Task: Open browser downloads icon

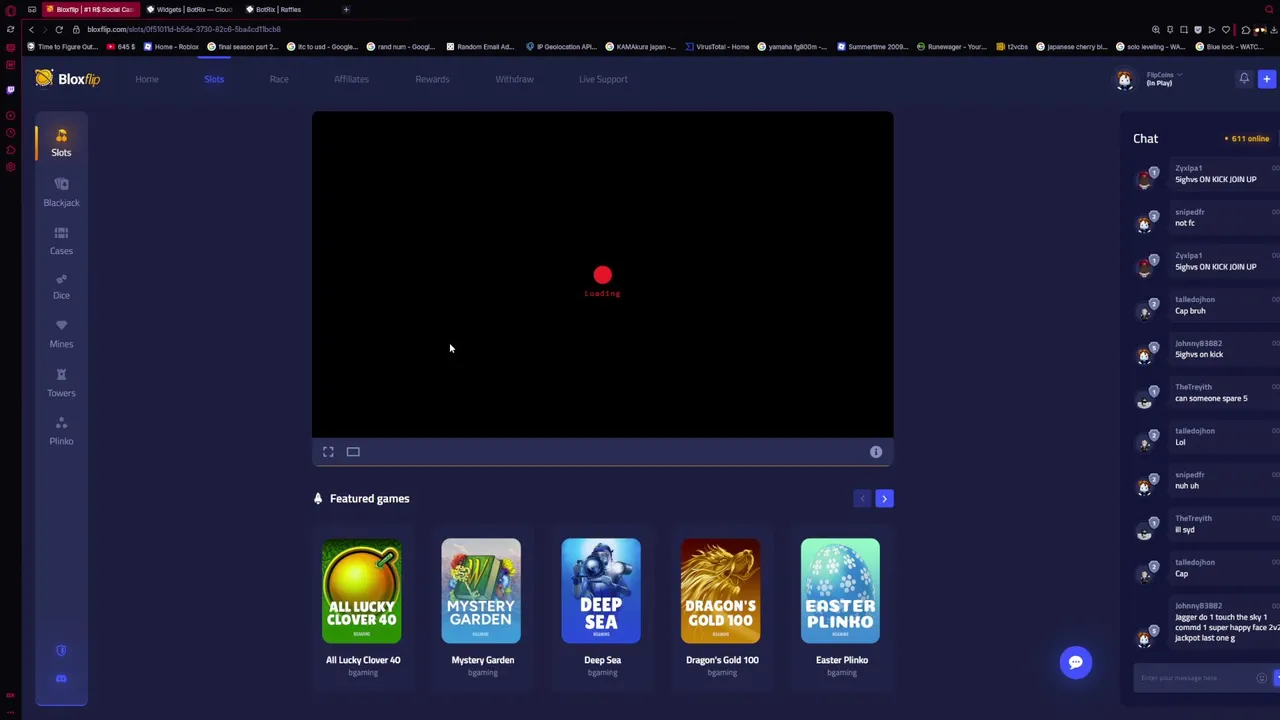Action: [1274, 29]
